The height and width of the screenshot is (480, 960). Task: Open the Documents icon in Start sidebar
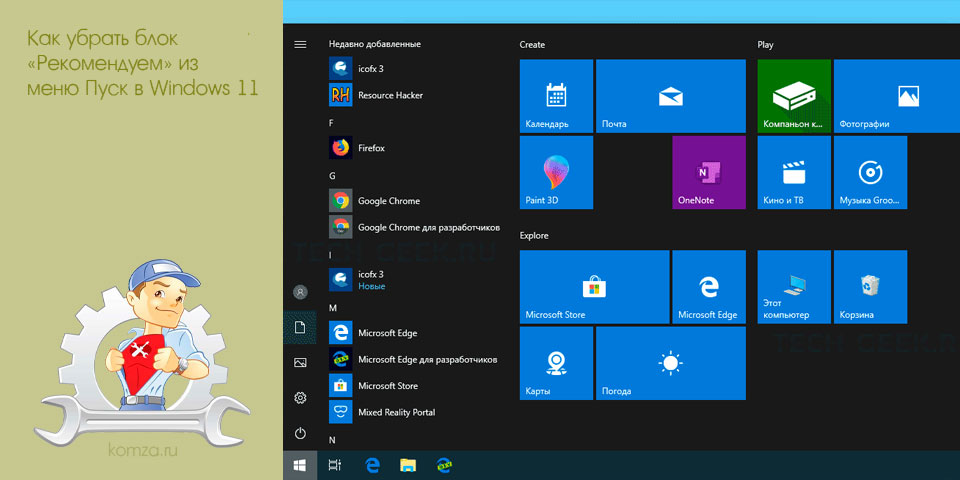click(x=300, y=328)
